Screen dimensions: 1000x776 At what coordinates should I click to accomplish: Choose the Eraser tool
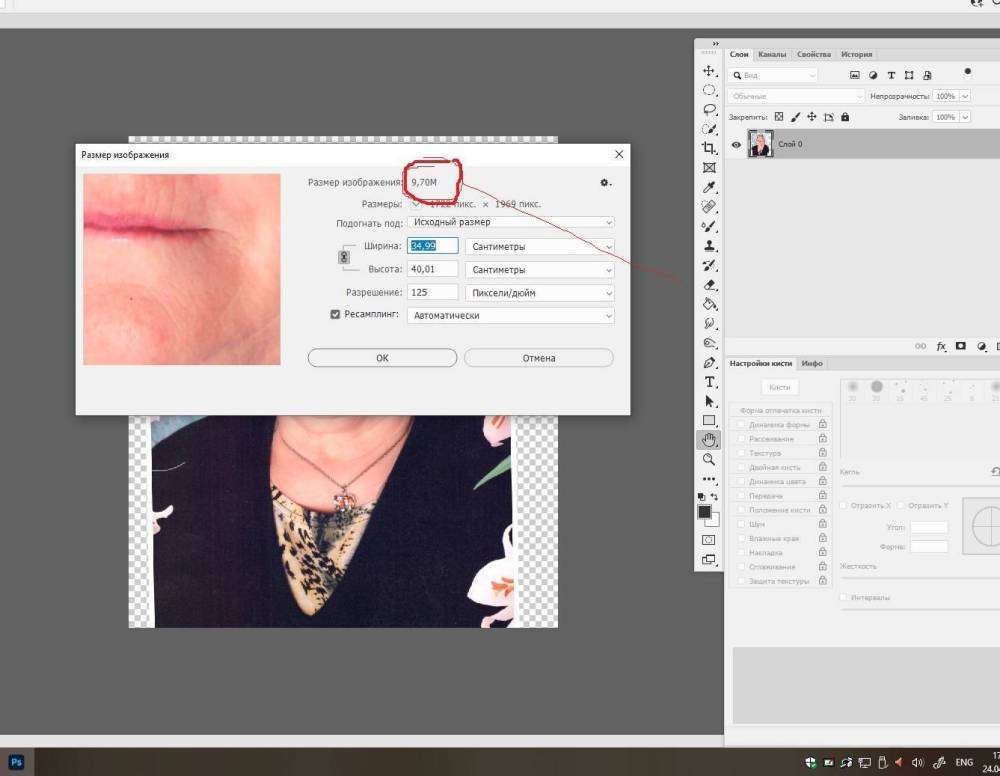click(709, 285)
